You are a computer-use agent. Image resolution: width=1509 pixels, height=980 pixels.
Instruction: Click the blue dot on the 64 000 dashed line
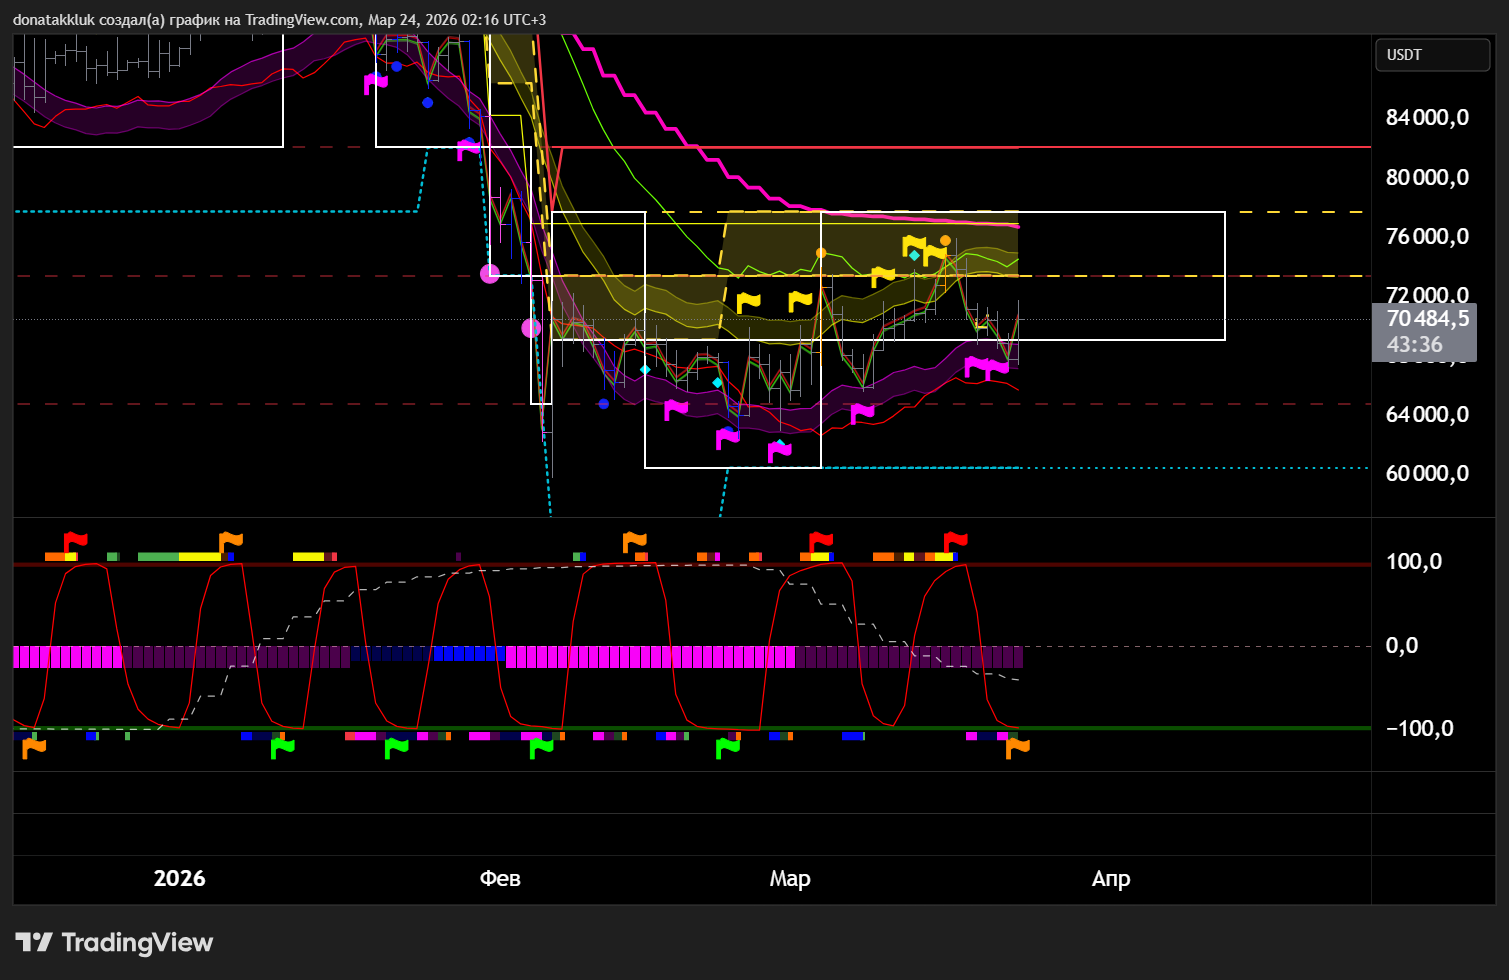click(x=603, y=404)
